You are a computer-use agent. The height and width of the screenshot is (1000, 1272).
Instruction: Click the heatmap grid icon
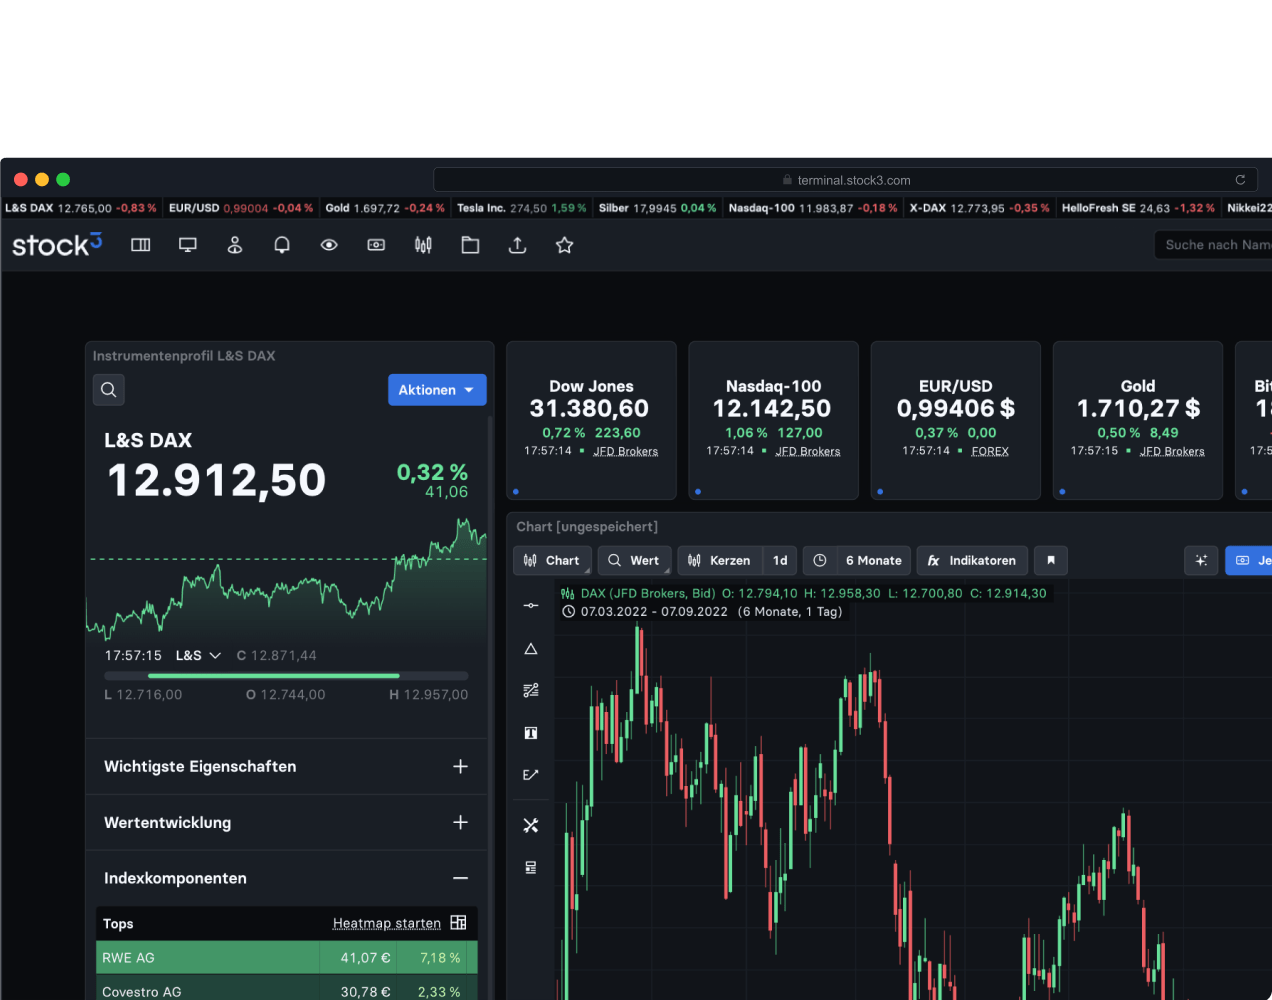coord(459,923)
